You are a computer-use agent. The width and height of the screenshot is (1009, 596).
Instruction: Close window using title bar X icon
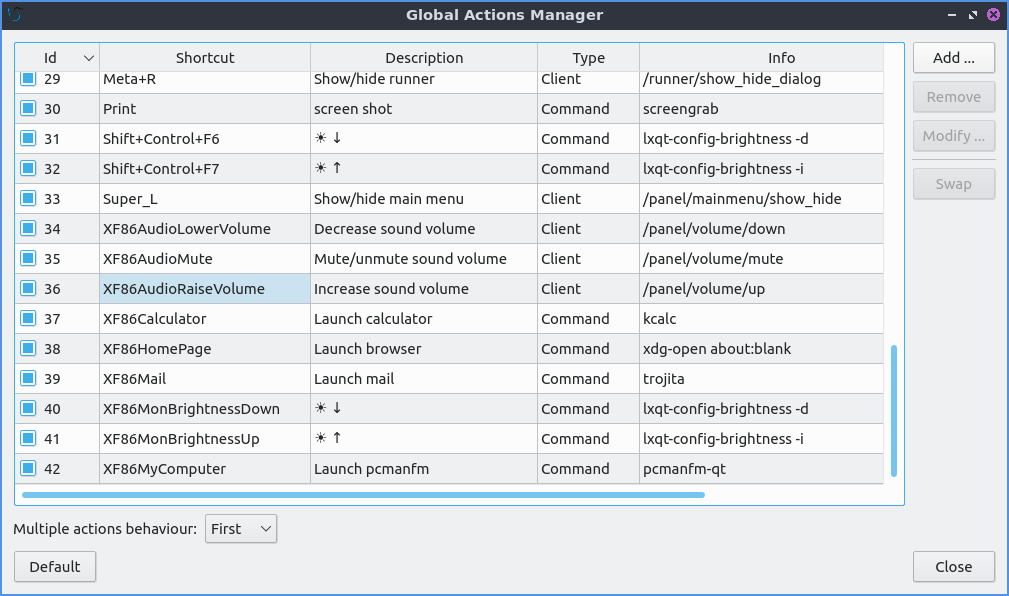point(993,15)
